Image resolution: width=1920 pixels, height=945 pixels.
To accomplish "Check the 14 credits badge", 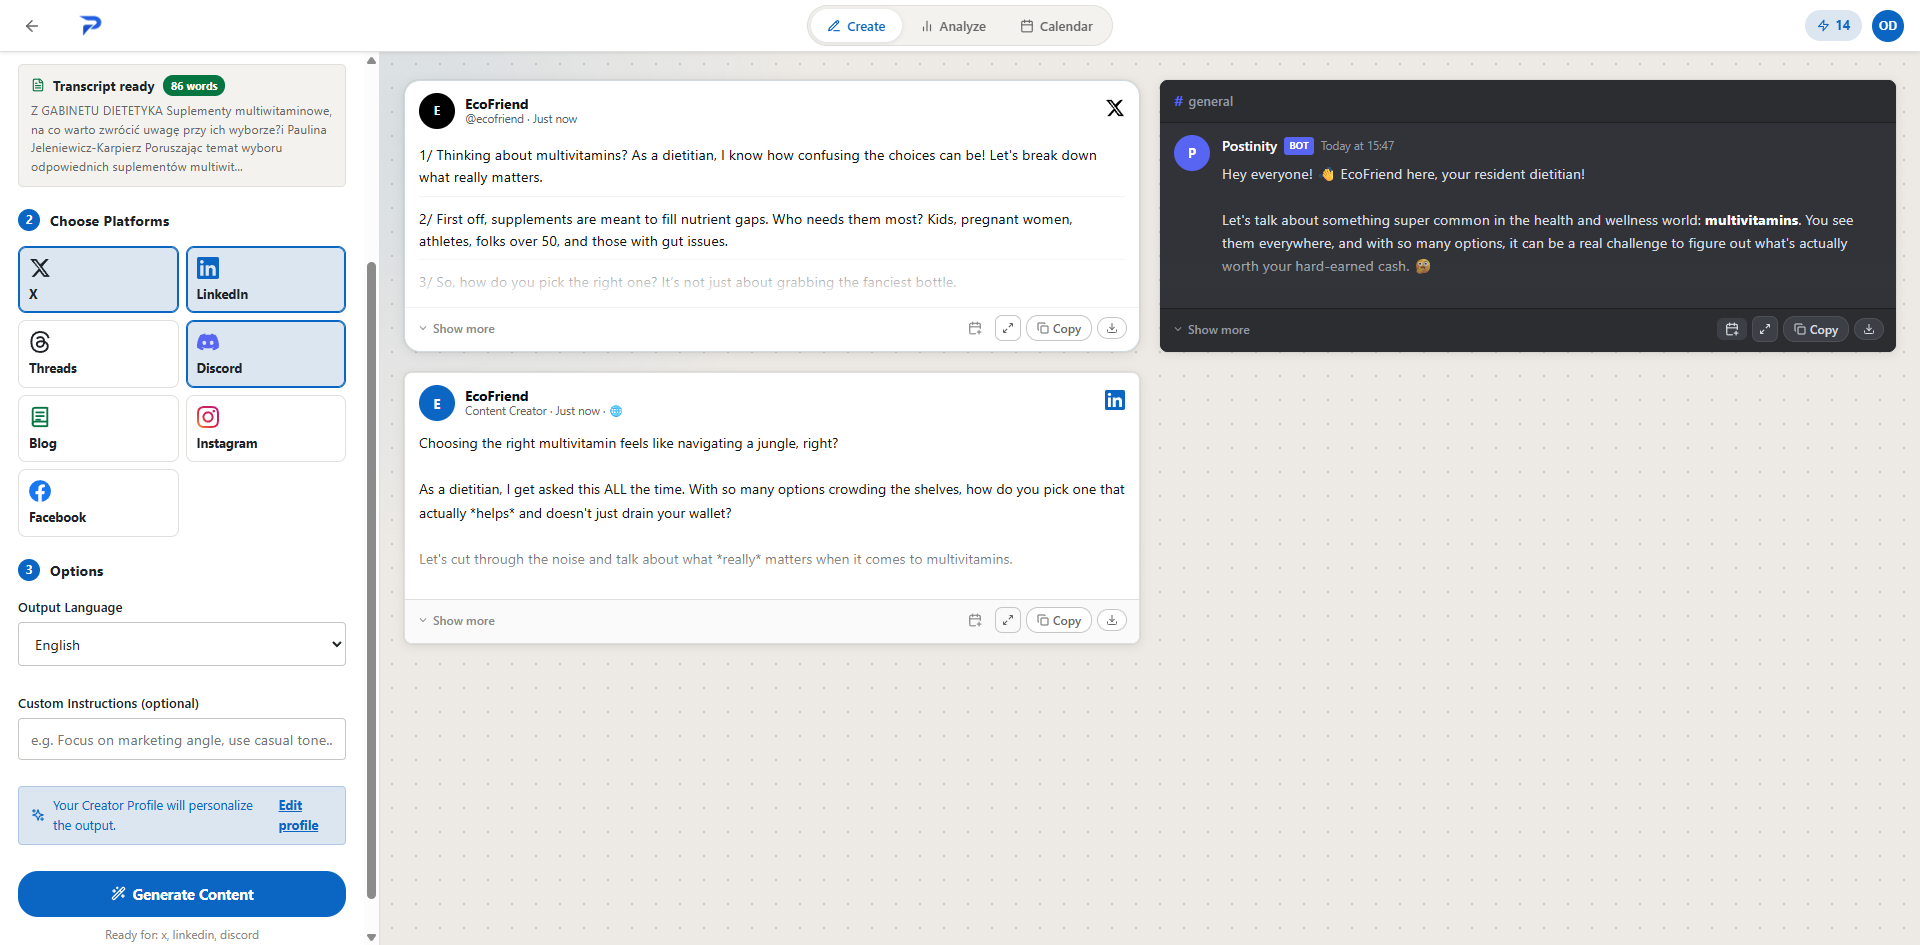I will tap(1833, 26).
